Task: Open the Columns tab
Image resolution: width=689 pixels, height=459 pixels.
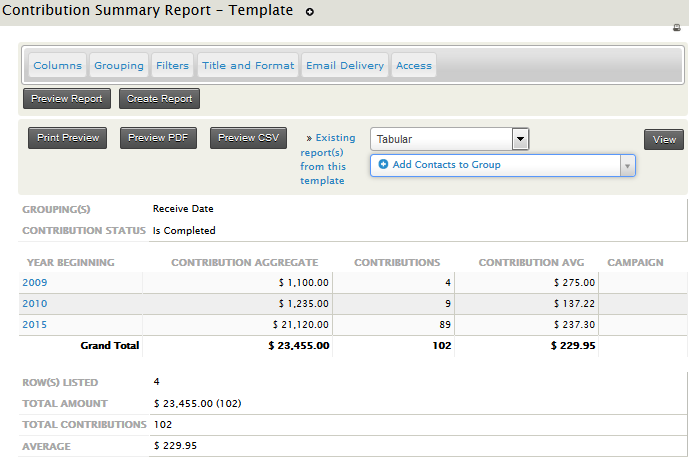Action: click(58, 66)
